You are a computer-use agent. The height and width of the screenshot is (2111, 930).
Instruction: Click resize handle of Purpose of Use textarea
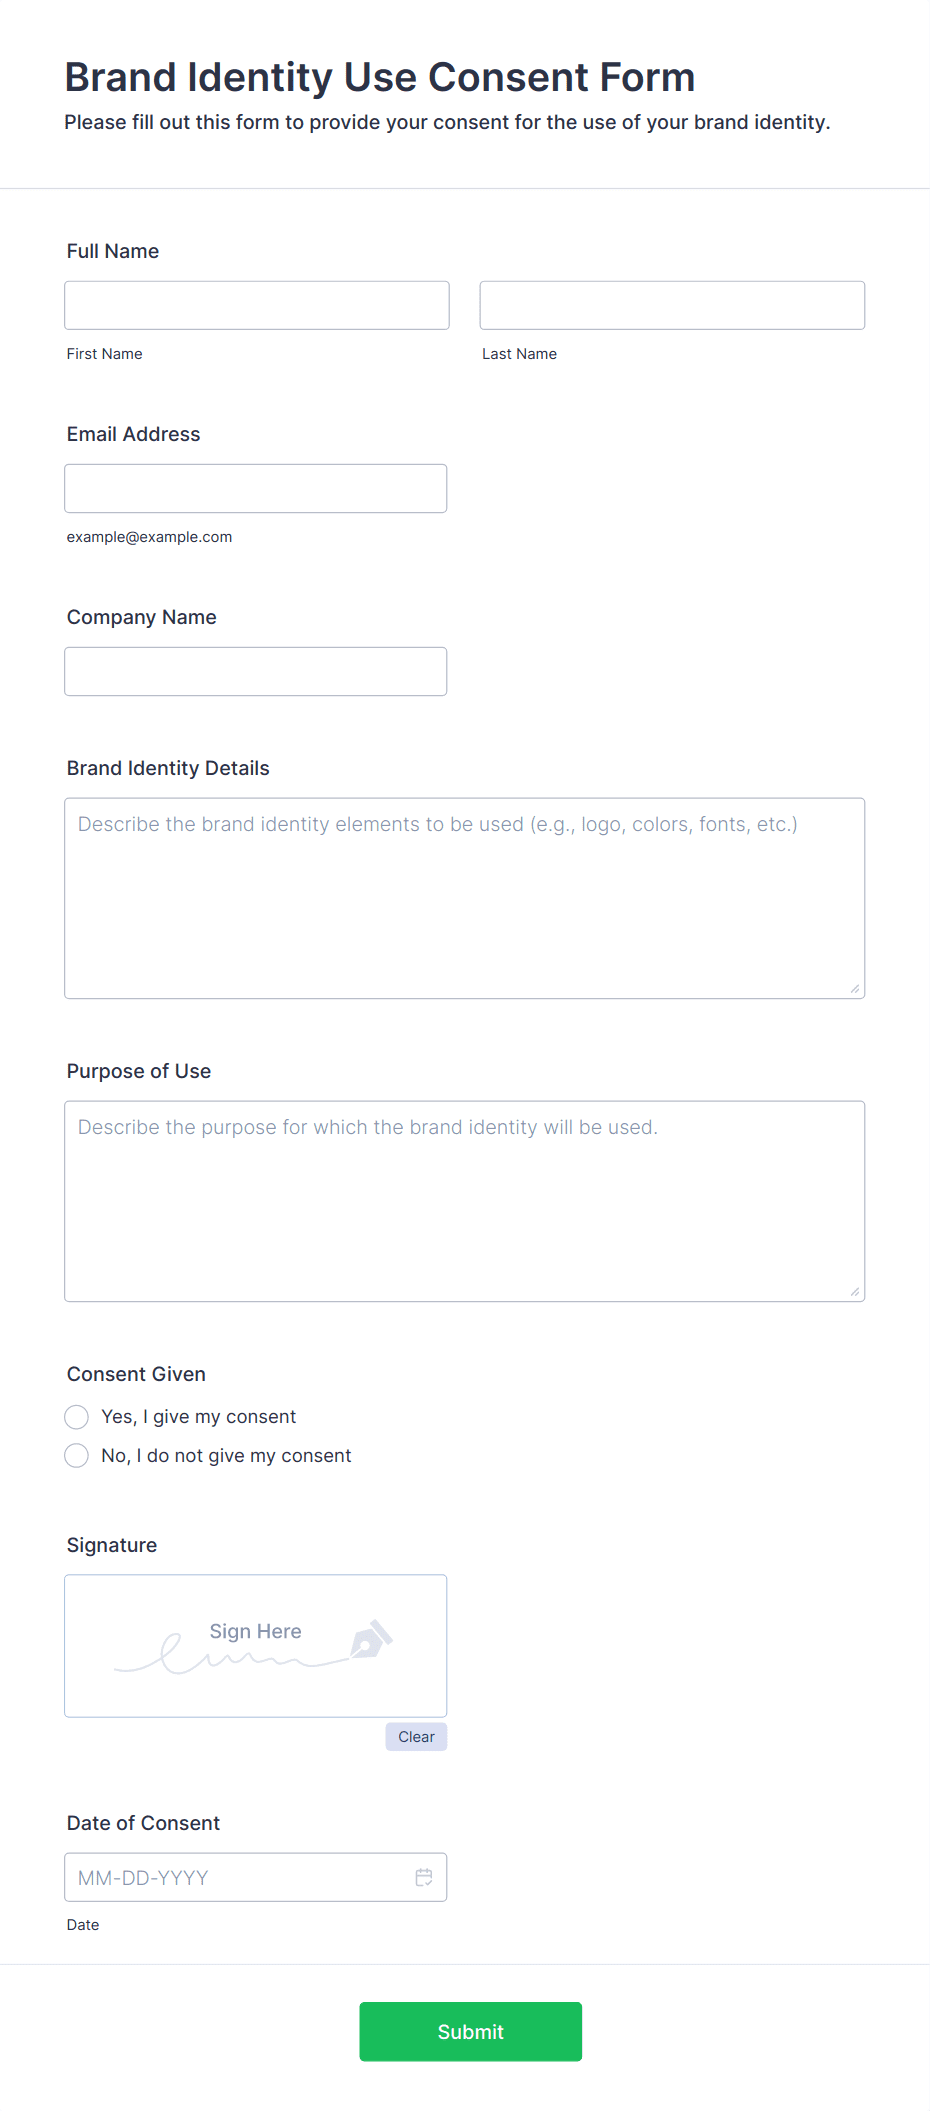(854, 1291)
